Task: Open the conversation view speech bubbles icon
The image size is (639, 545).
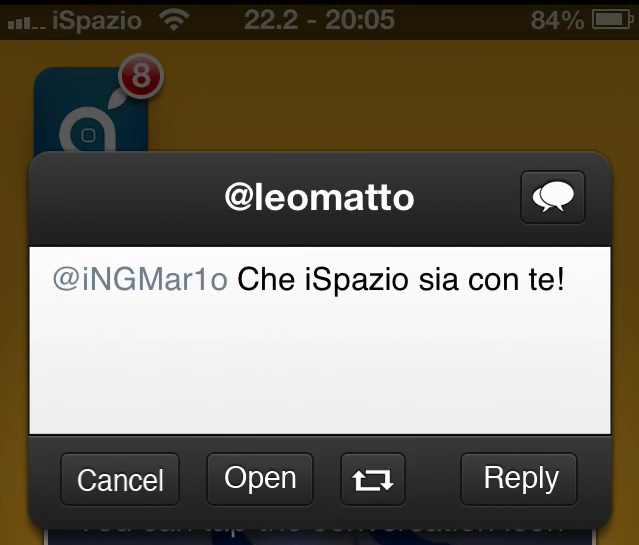Action: tap(552, 197)
